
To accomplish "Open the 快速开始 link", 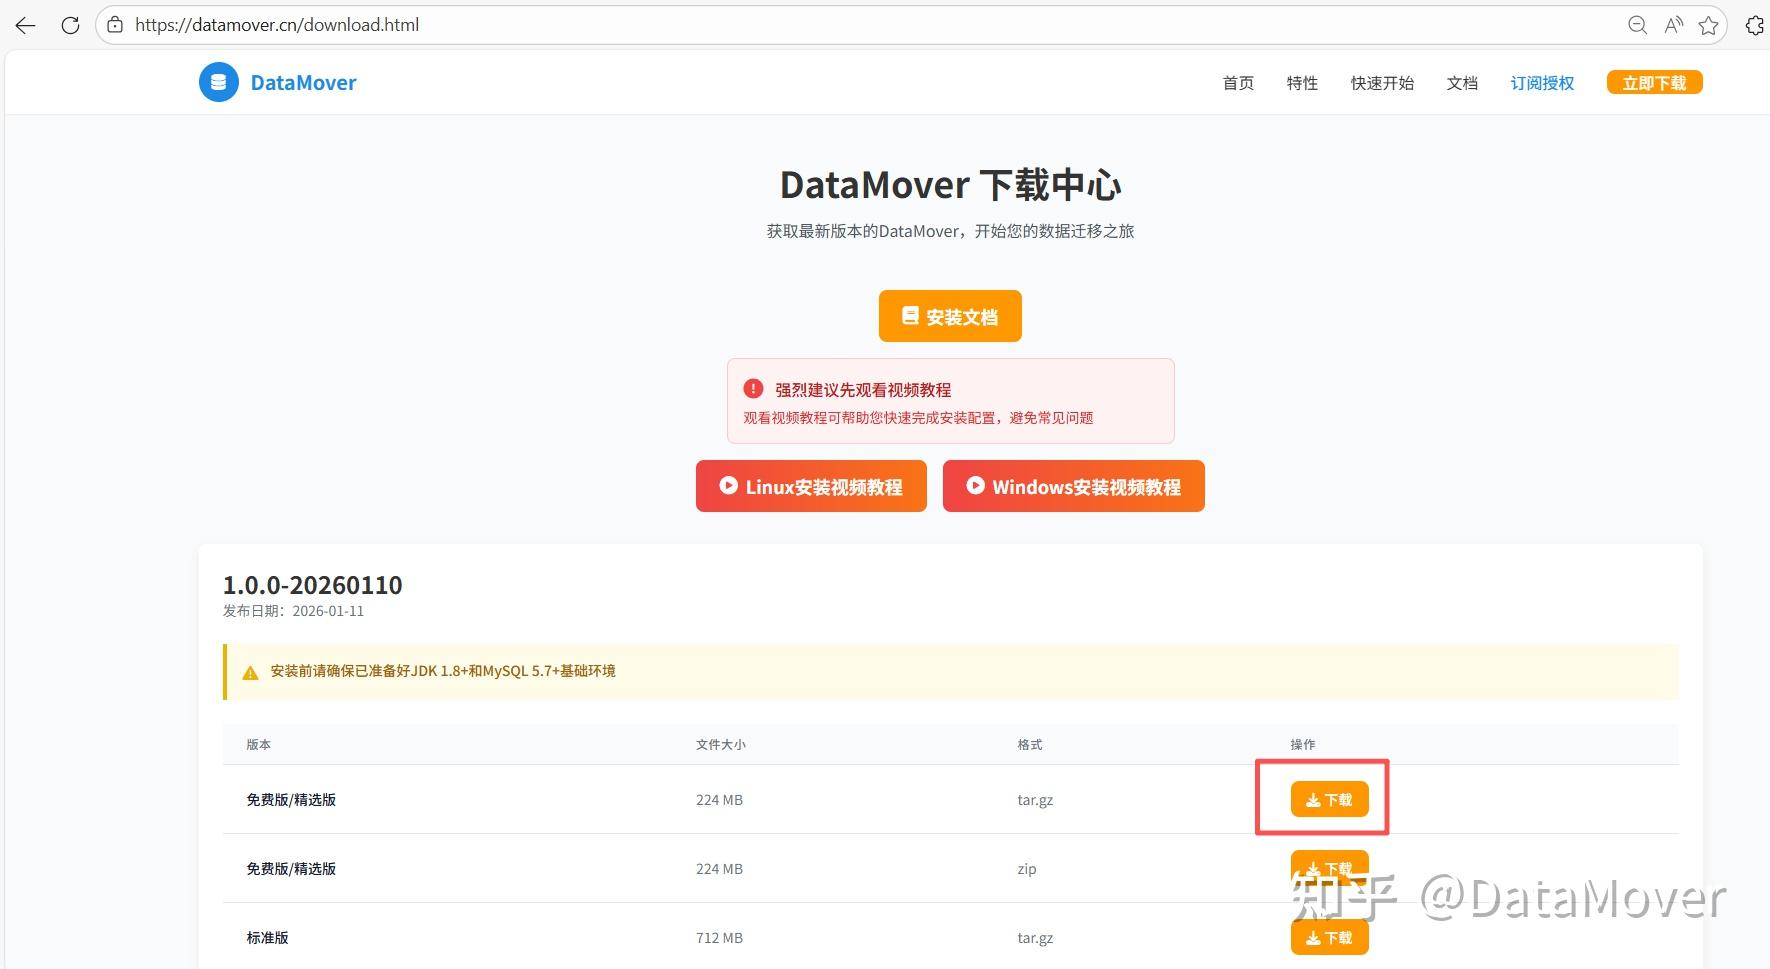I will pyautogui.click(x=1382, y=83).
